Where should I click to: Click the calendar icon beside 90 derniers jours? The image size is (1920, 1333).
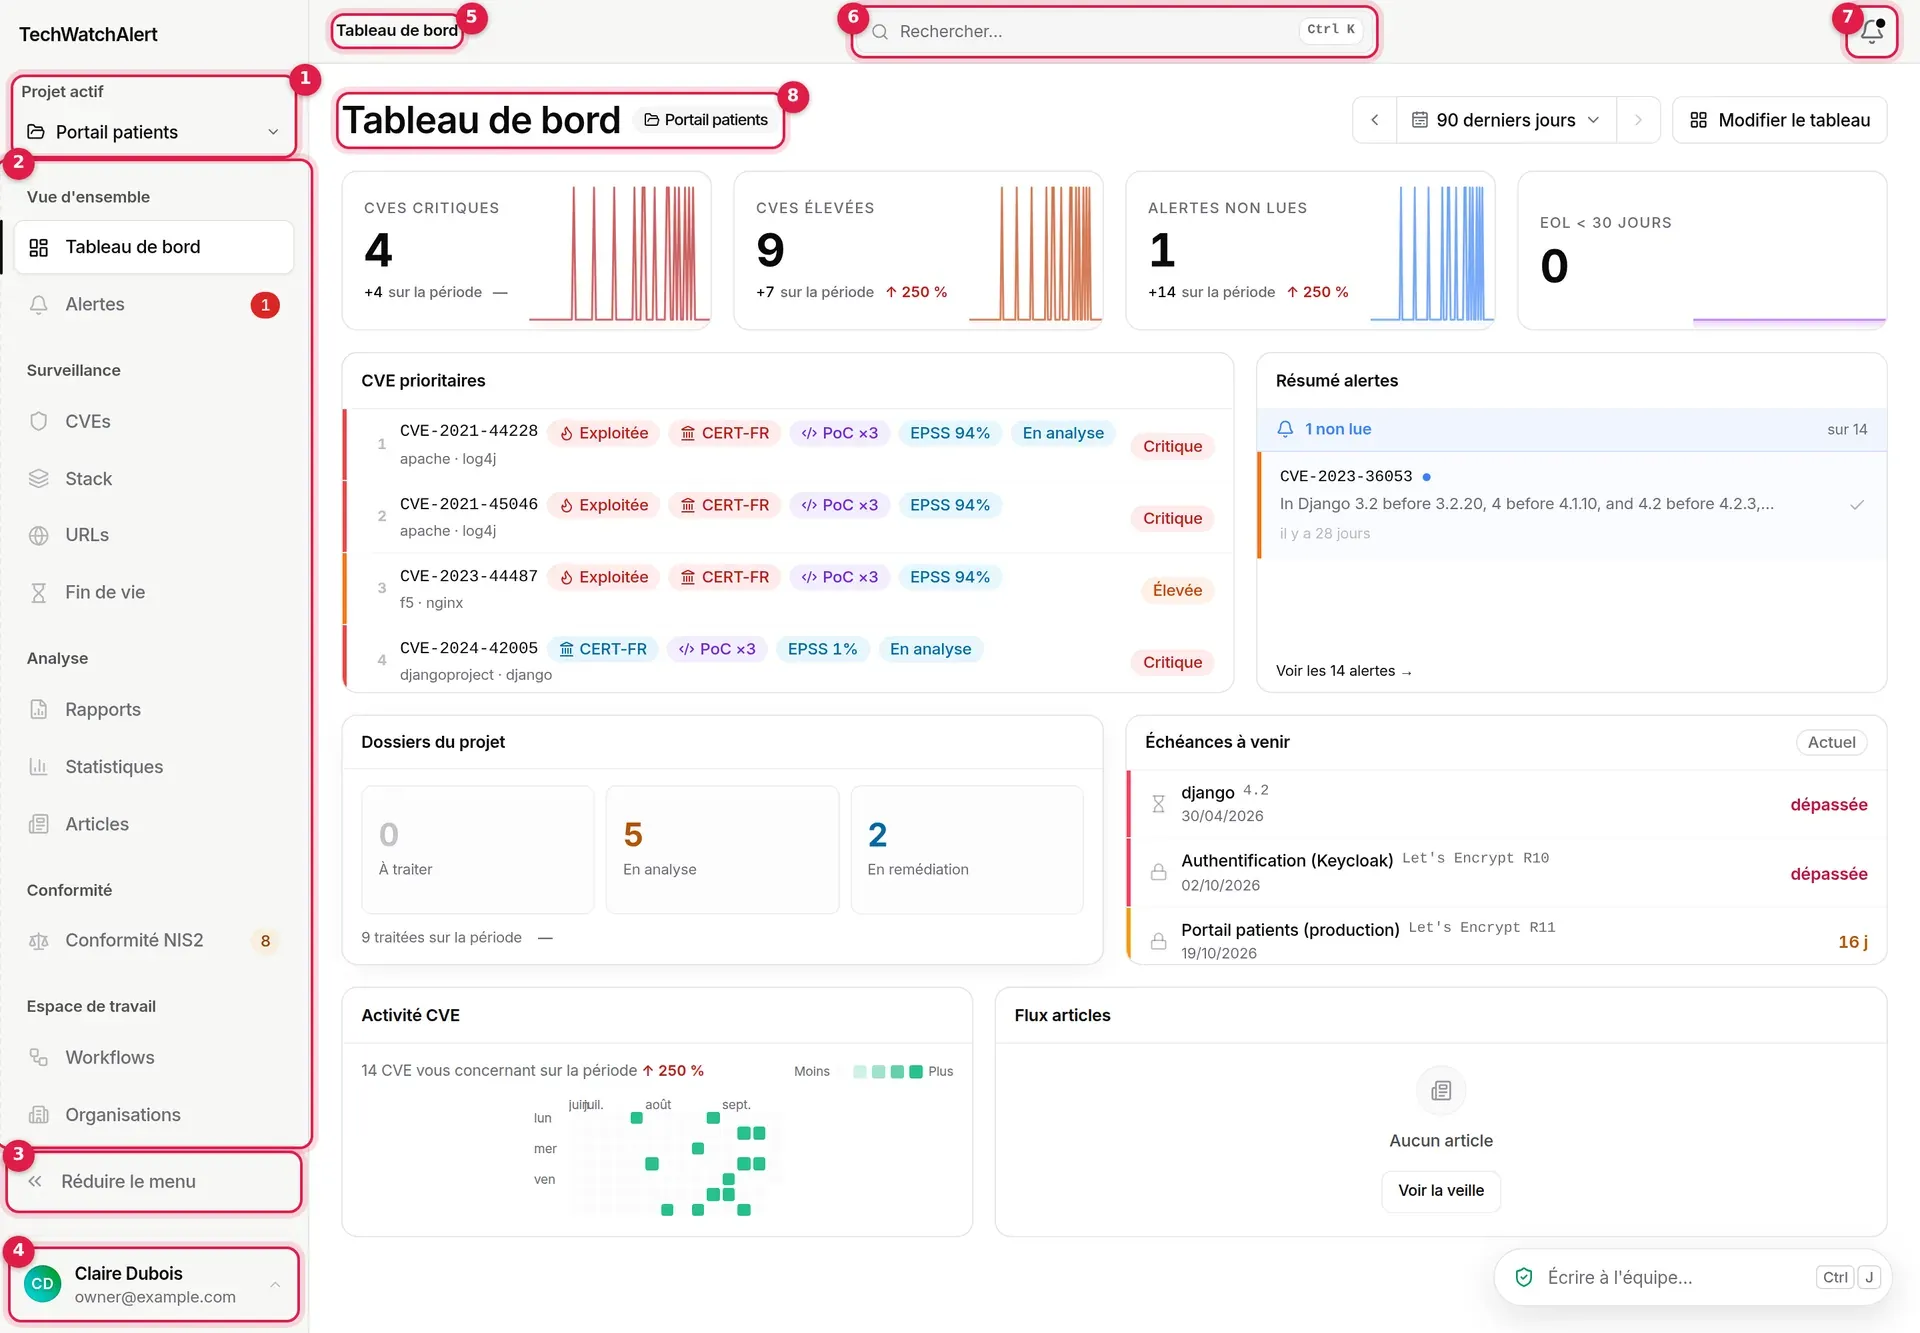[x=1419, y=120]
